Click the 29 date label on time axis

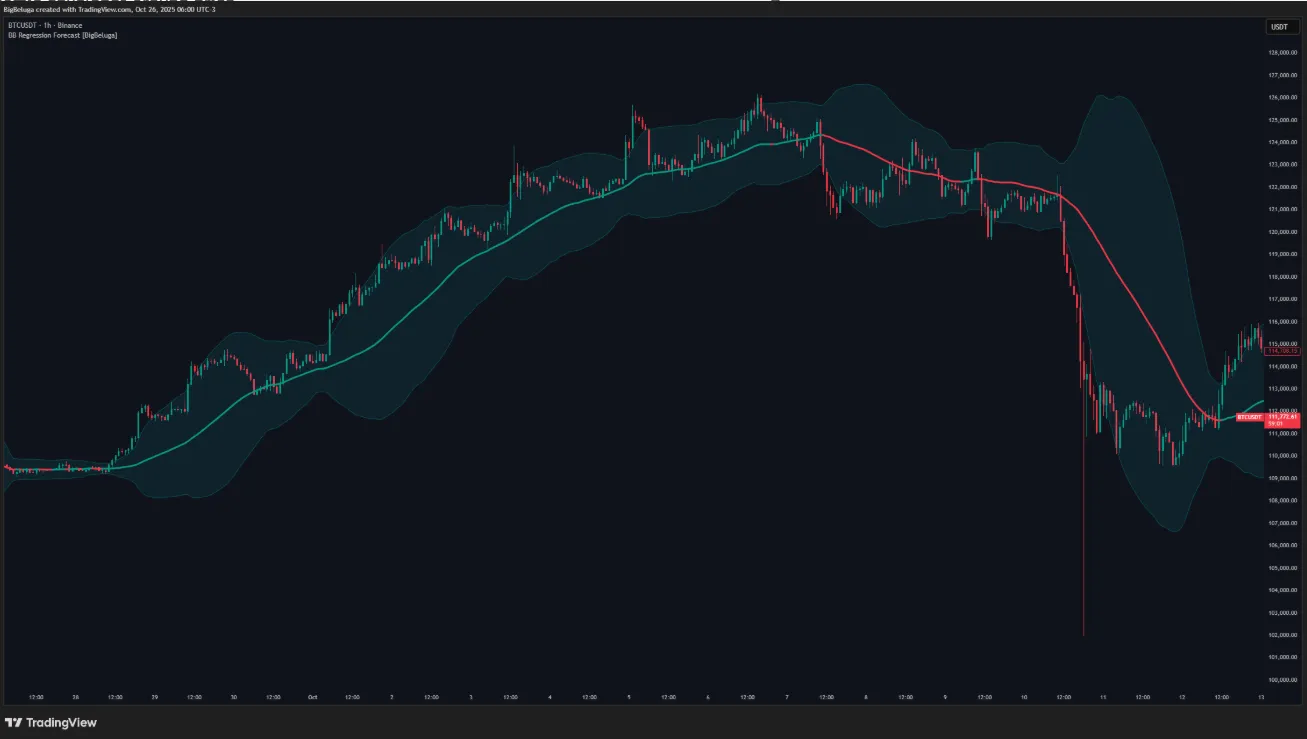point(154,697)
